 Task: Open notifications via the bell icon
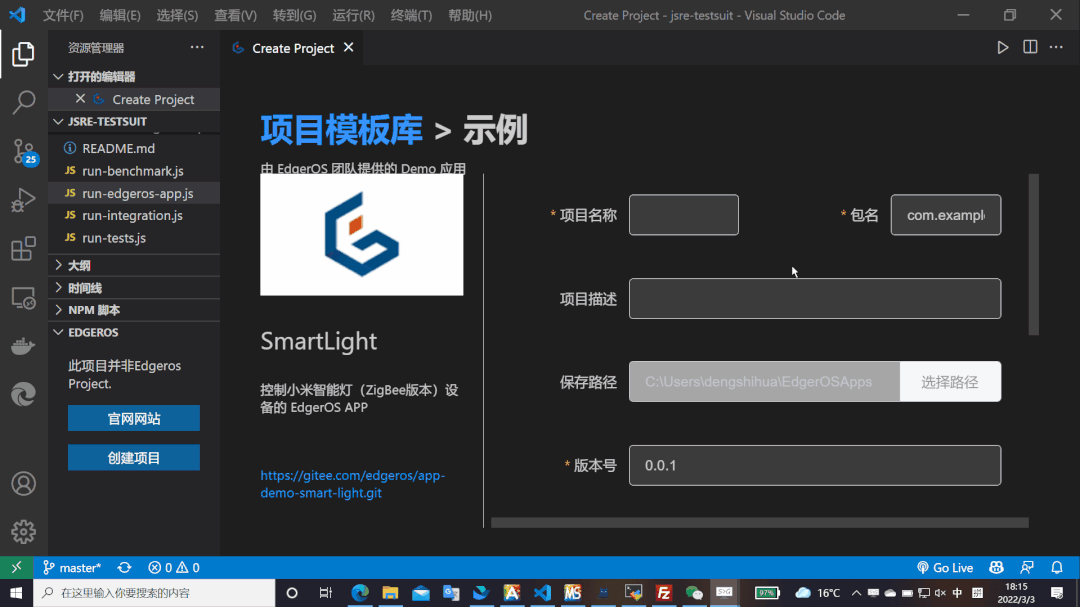pos(1057,567)
